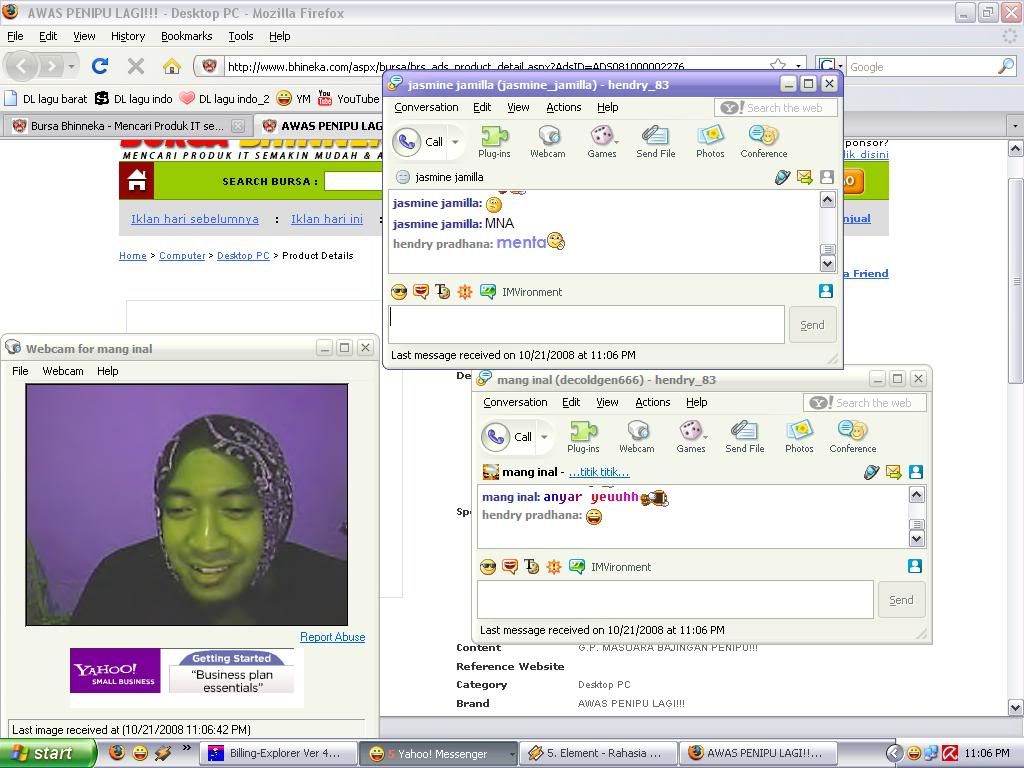
Task: Expand hidden system tray icons
Action: click(x=893, y=753)
